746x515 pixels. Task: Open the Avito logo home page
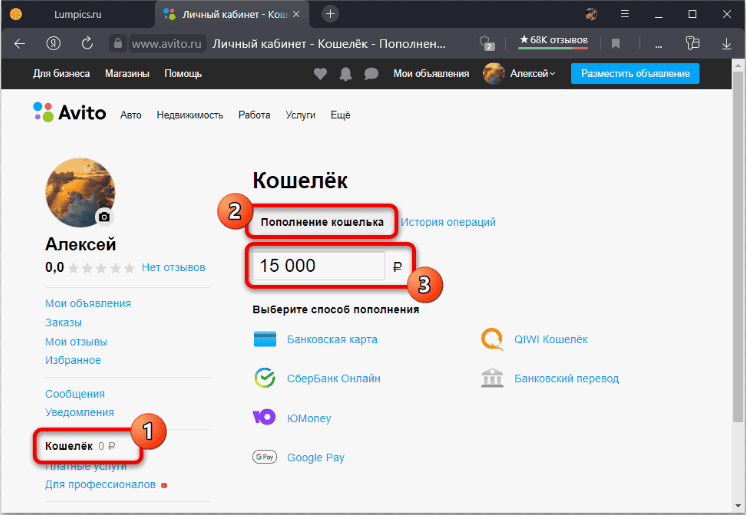[69, 112]
